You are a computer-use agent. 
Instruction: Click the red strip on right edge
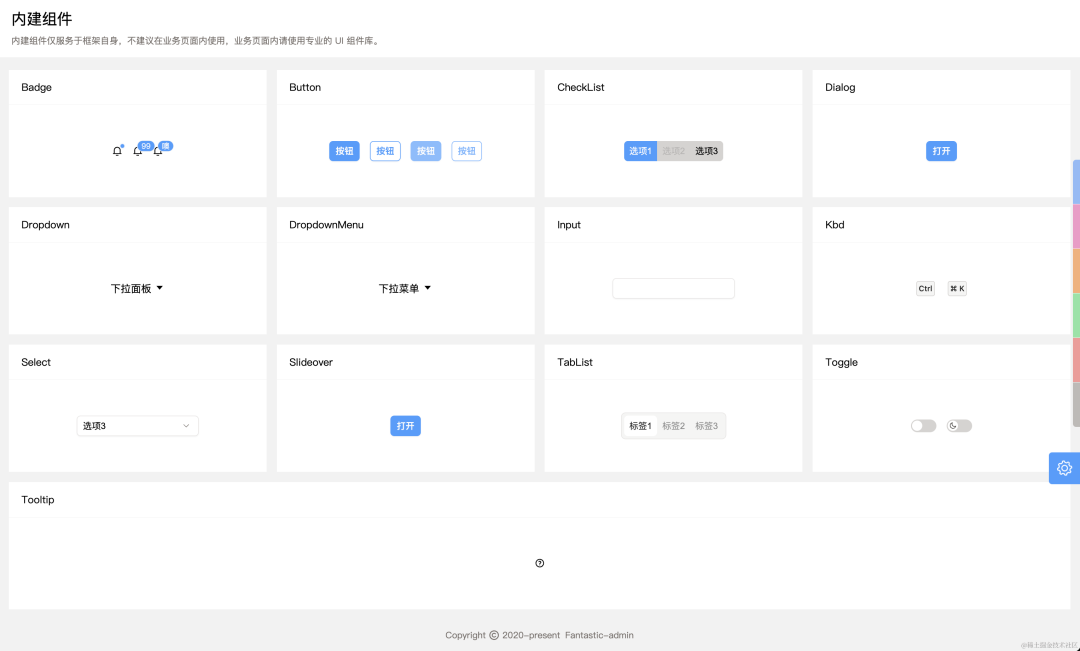tap(1077, 360)
